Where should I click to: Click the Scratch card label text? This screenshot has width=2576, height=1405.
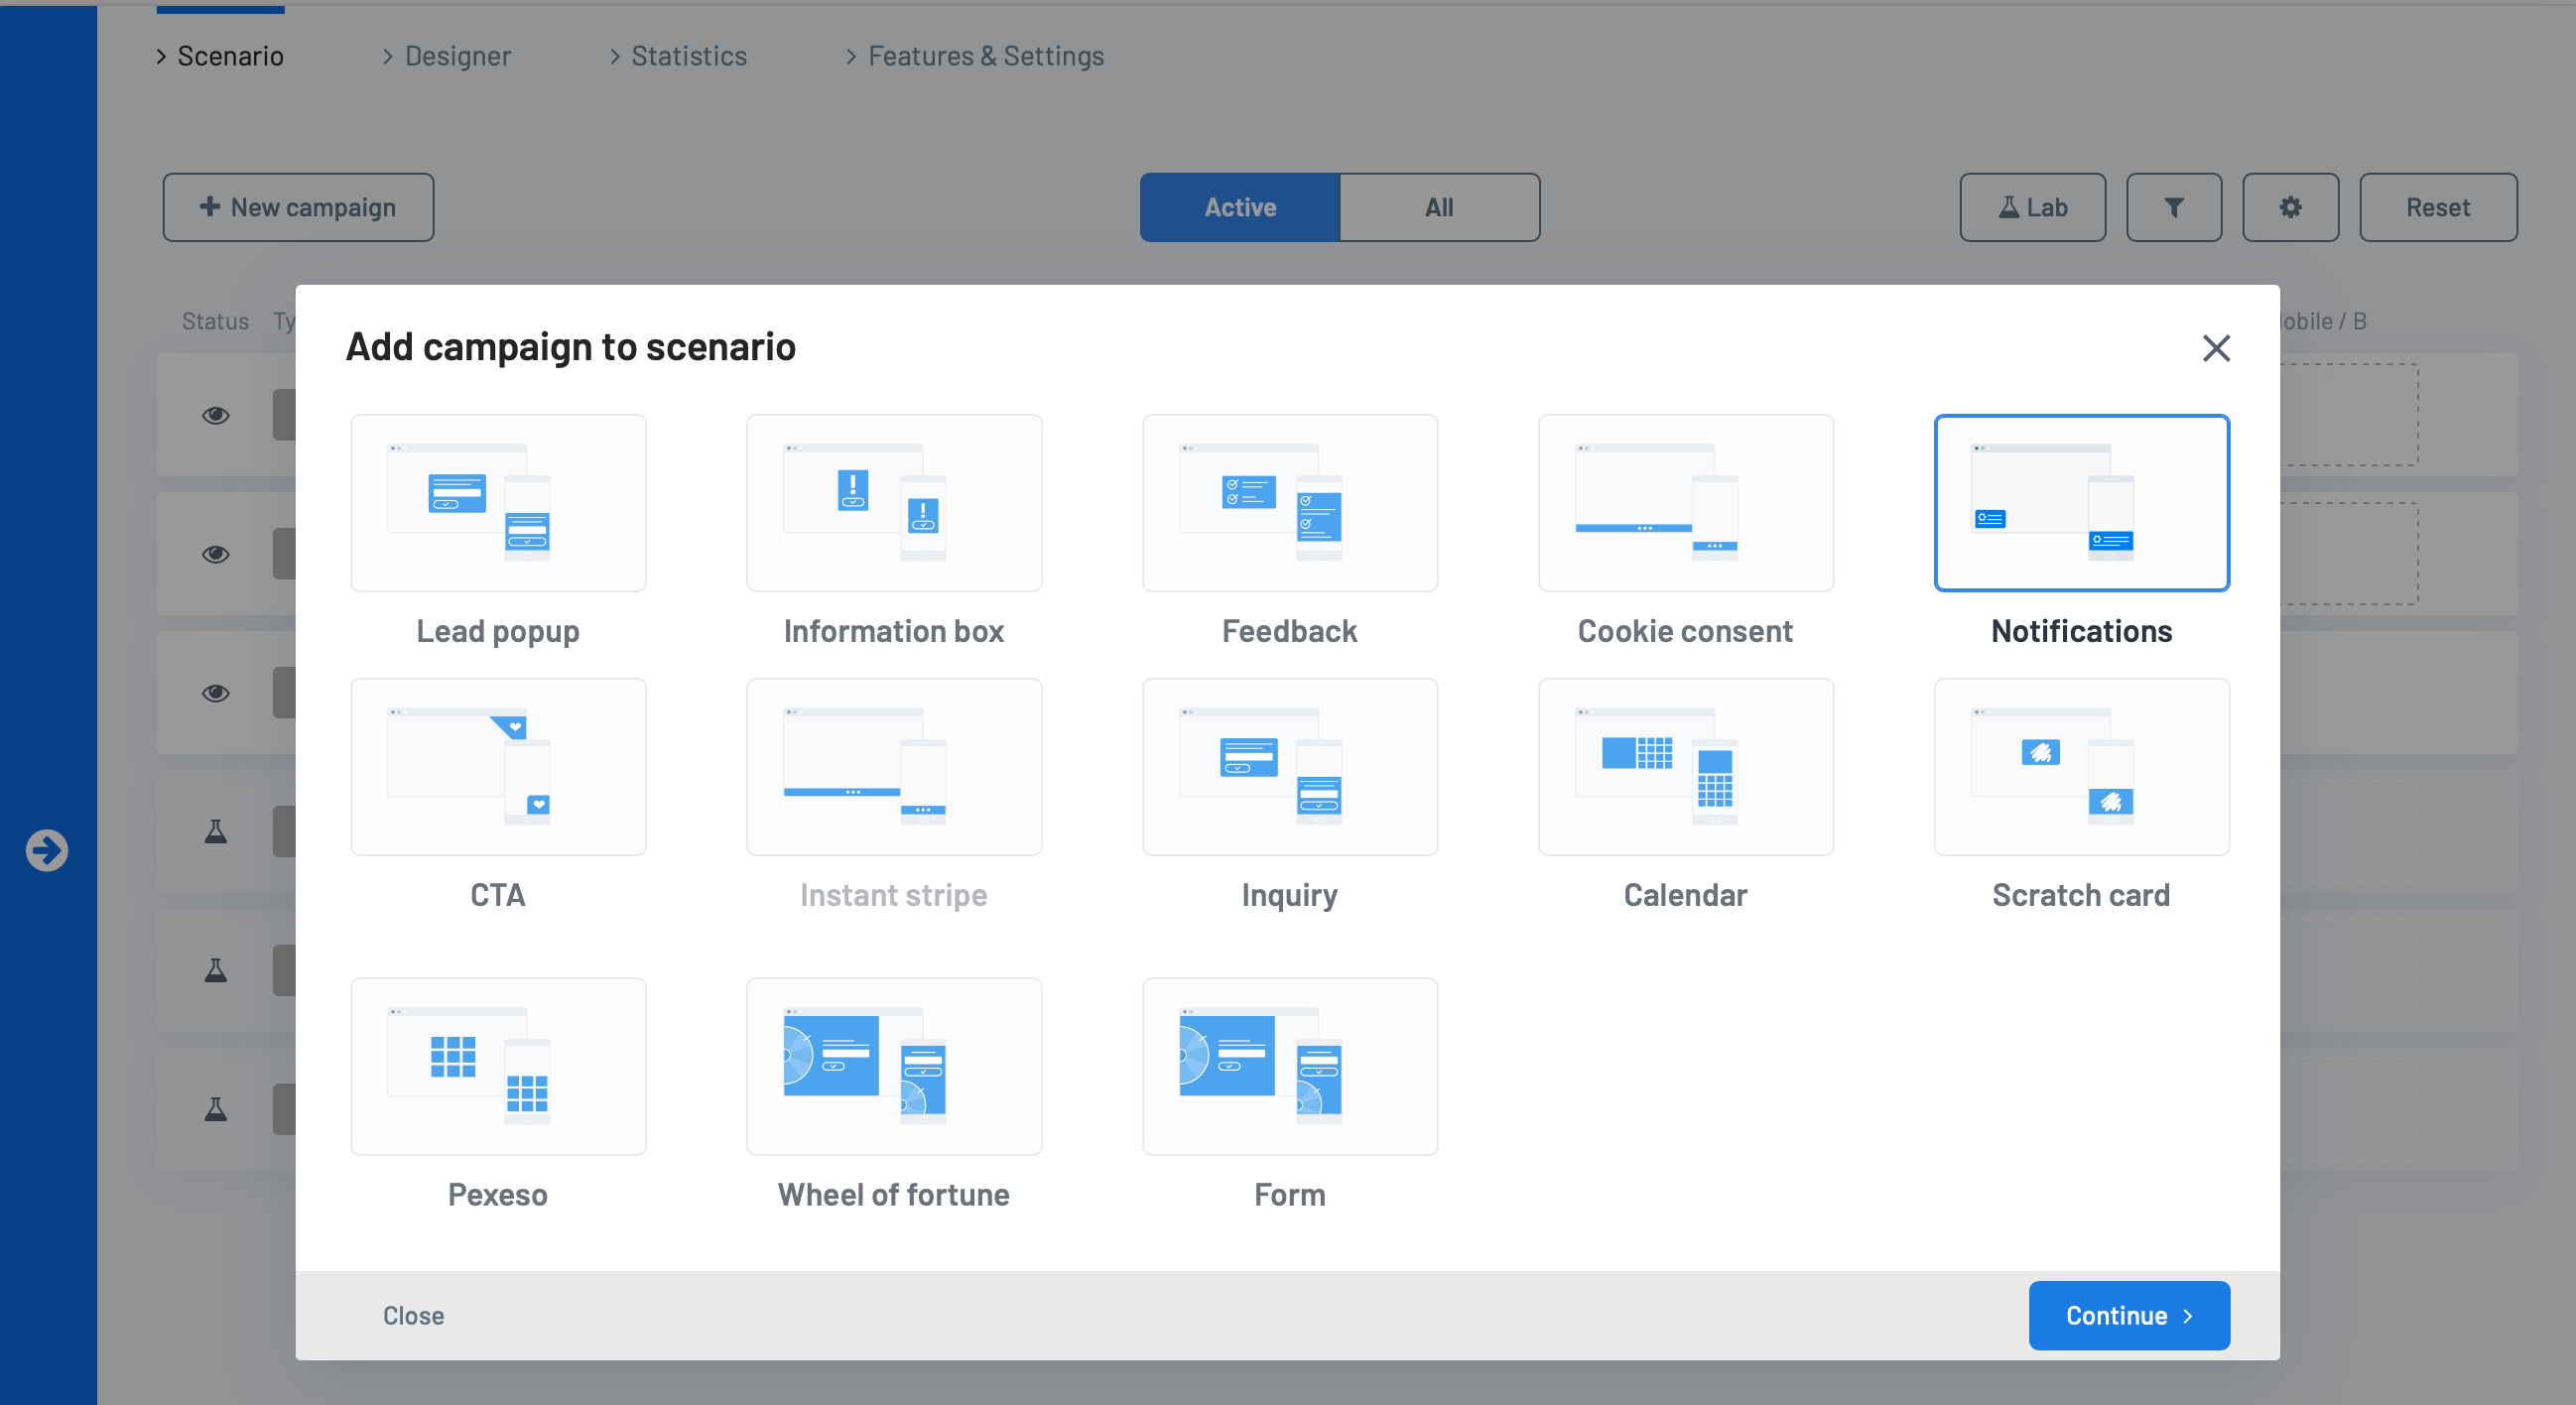point(2082,895)
